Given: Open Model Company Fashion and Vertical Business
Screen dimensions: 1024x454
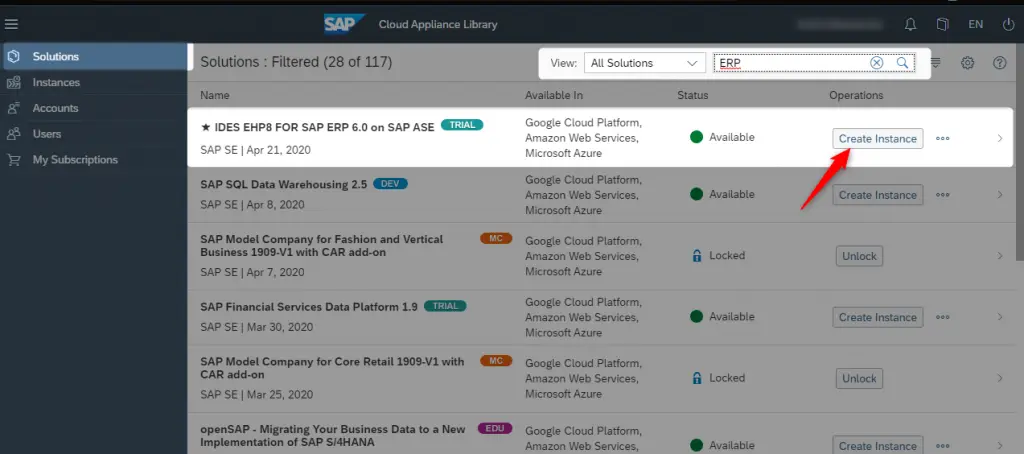Looking at the screenshot, I should coord(321,246).
